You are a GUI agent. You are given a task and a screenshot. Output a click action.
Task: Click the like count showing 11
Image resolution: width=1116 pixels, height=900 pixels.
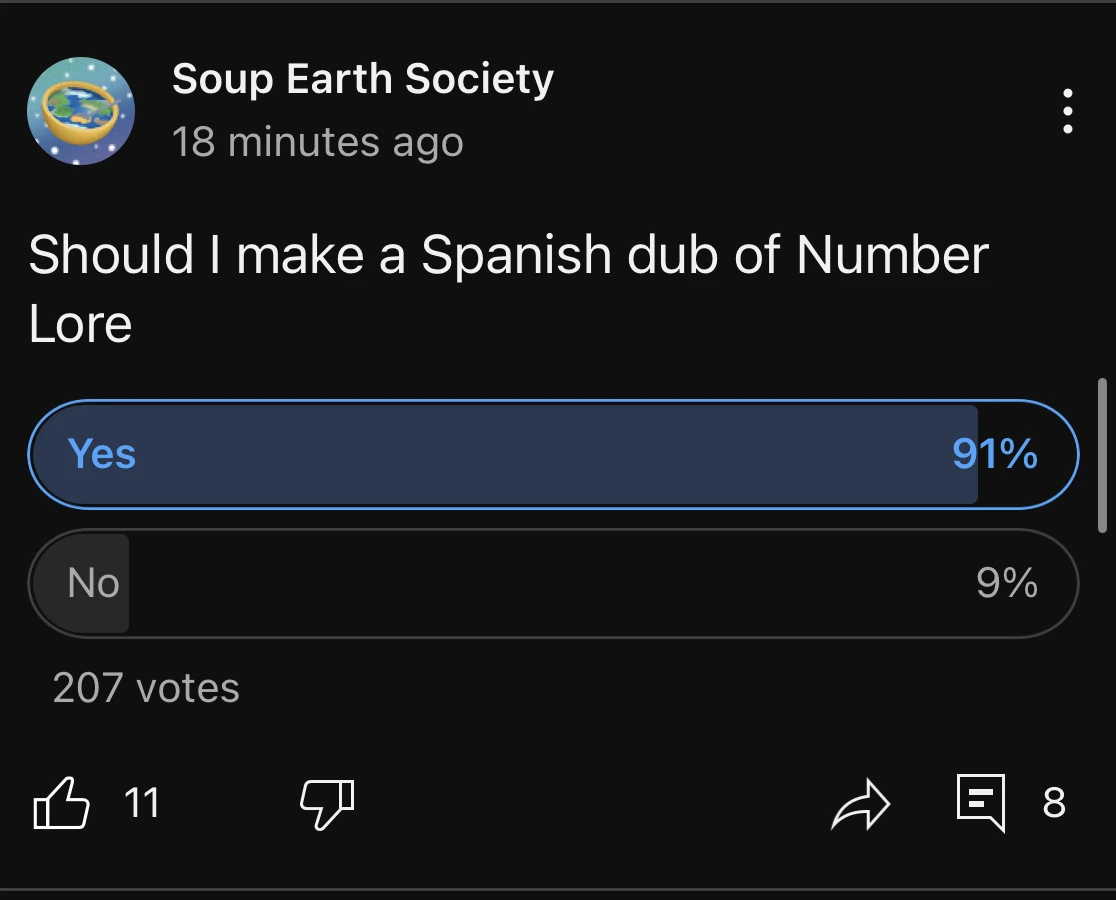[x=144, y=803]
